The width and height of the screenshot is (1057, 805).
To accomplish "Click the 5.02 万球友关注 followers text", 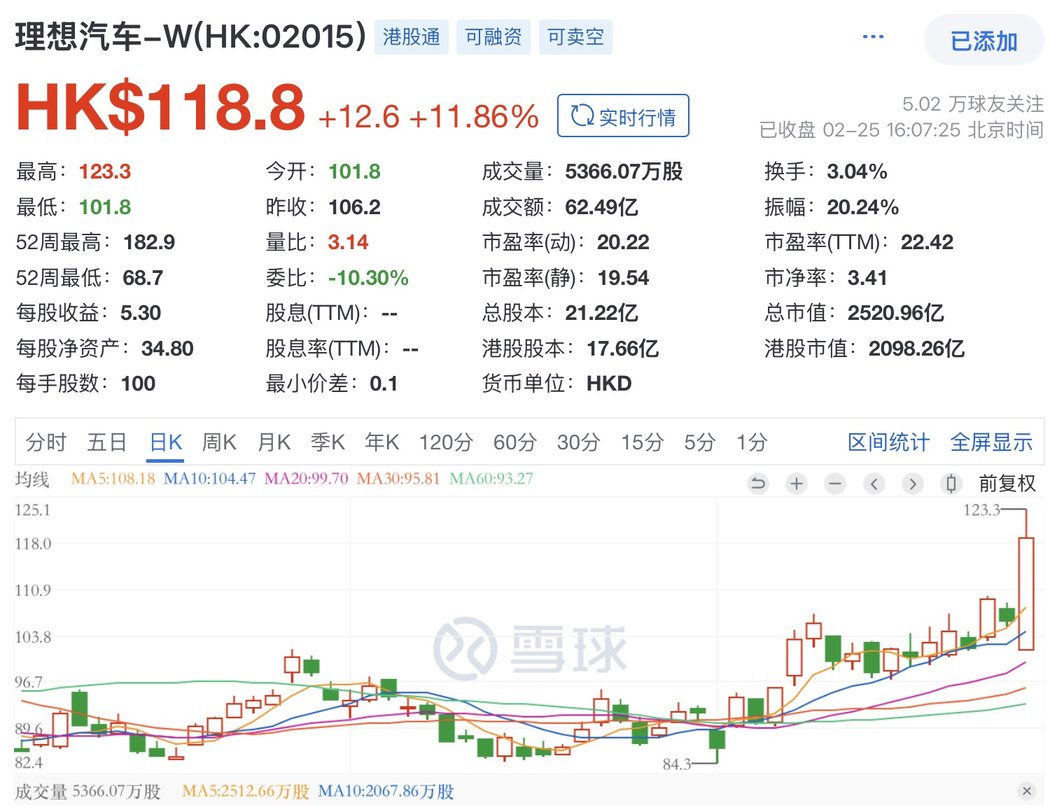I will 973,104.
